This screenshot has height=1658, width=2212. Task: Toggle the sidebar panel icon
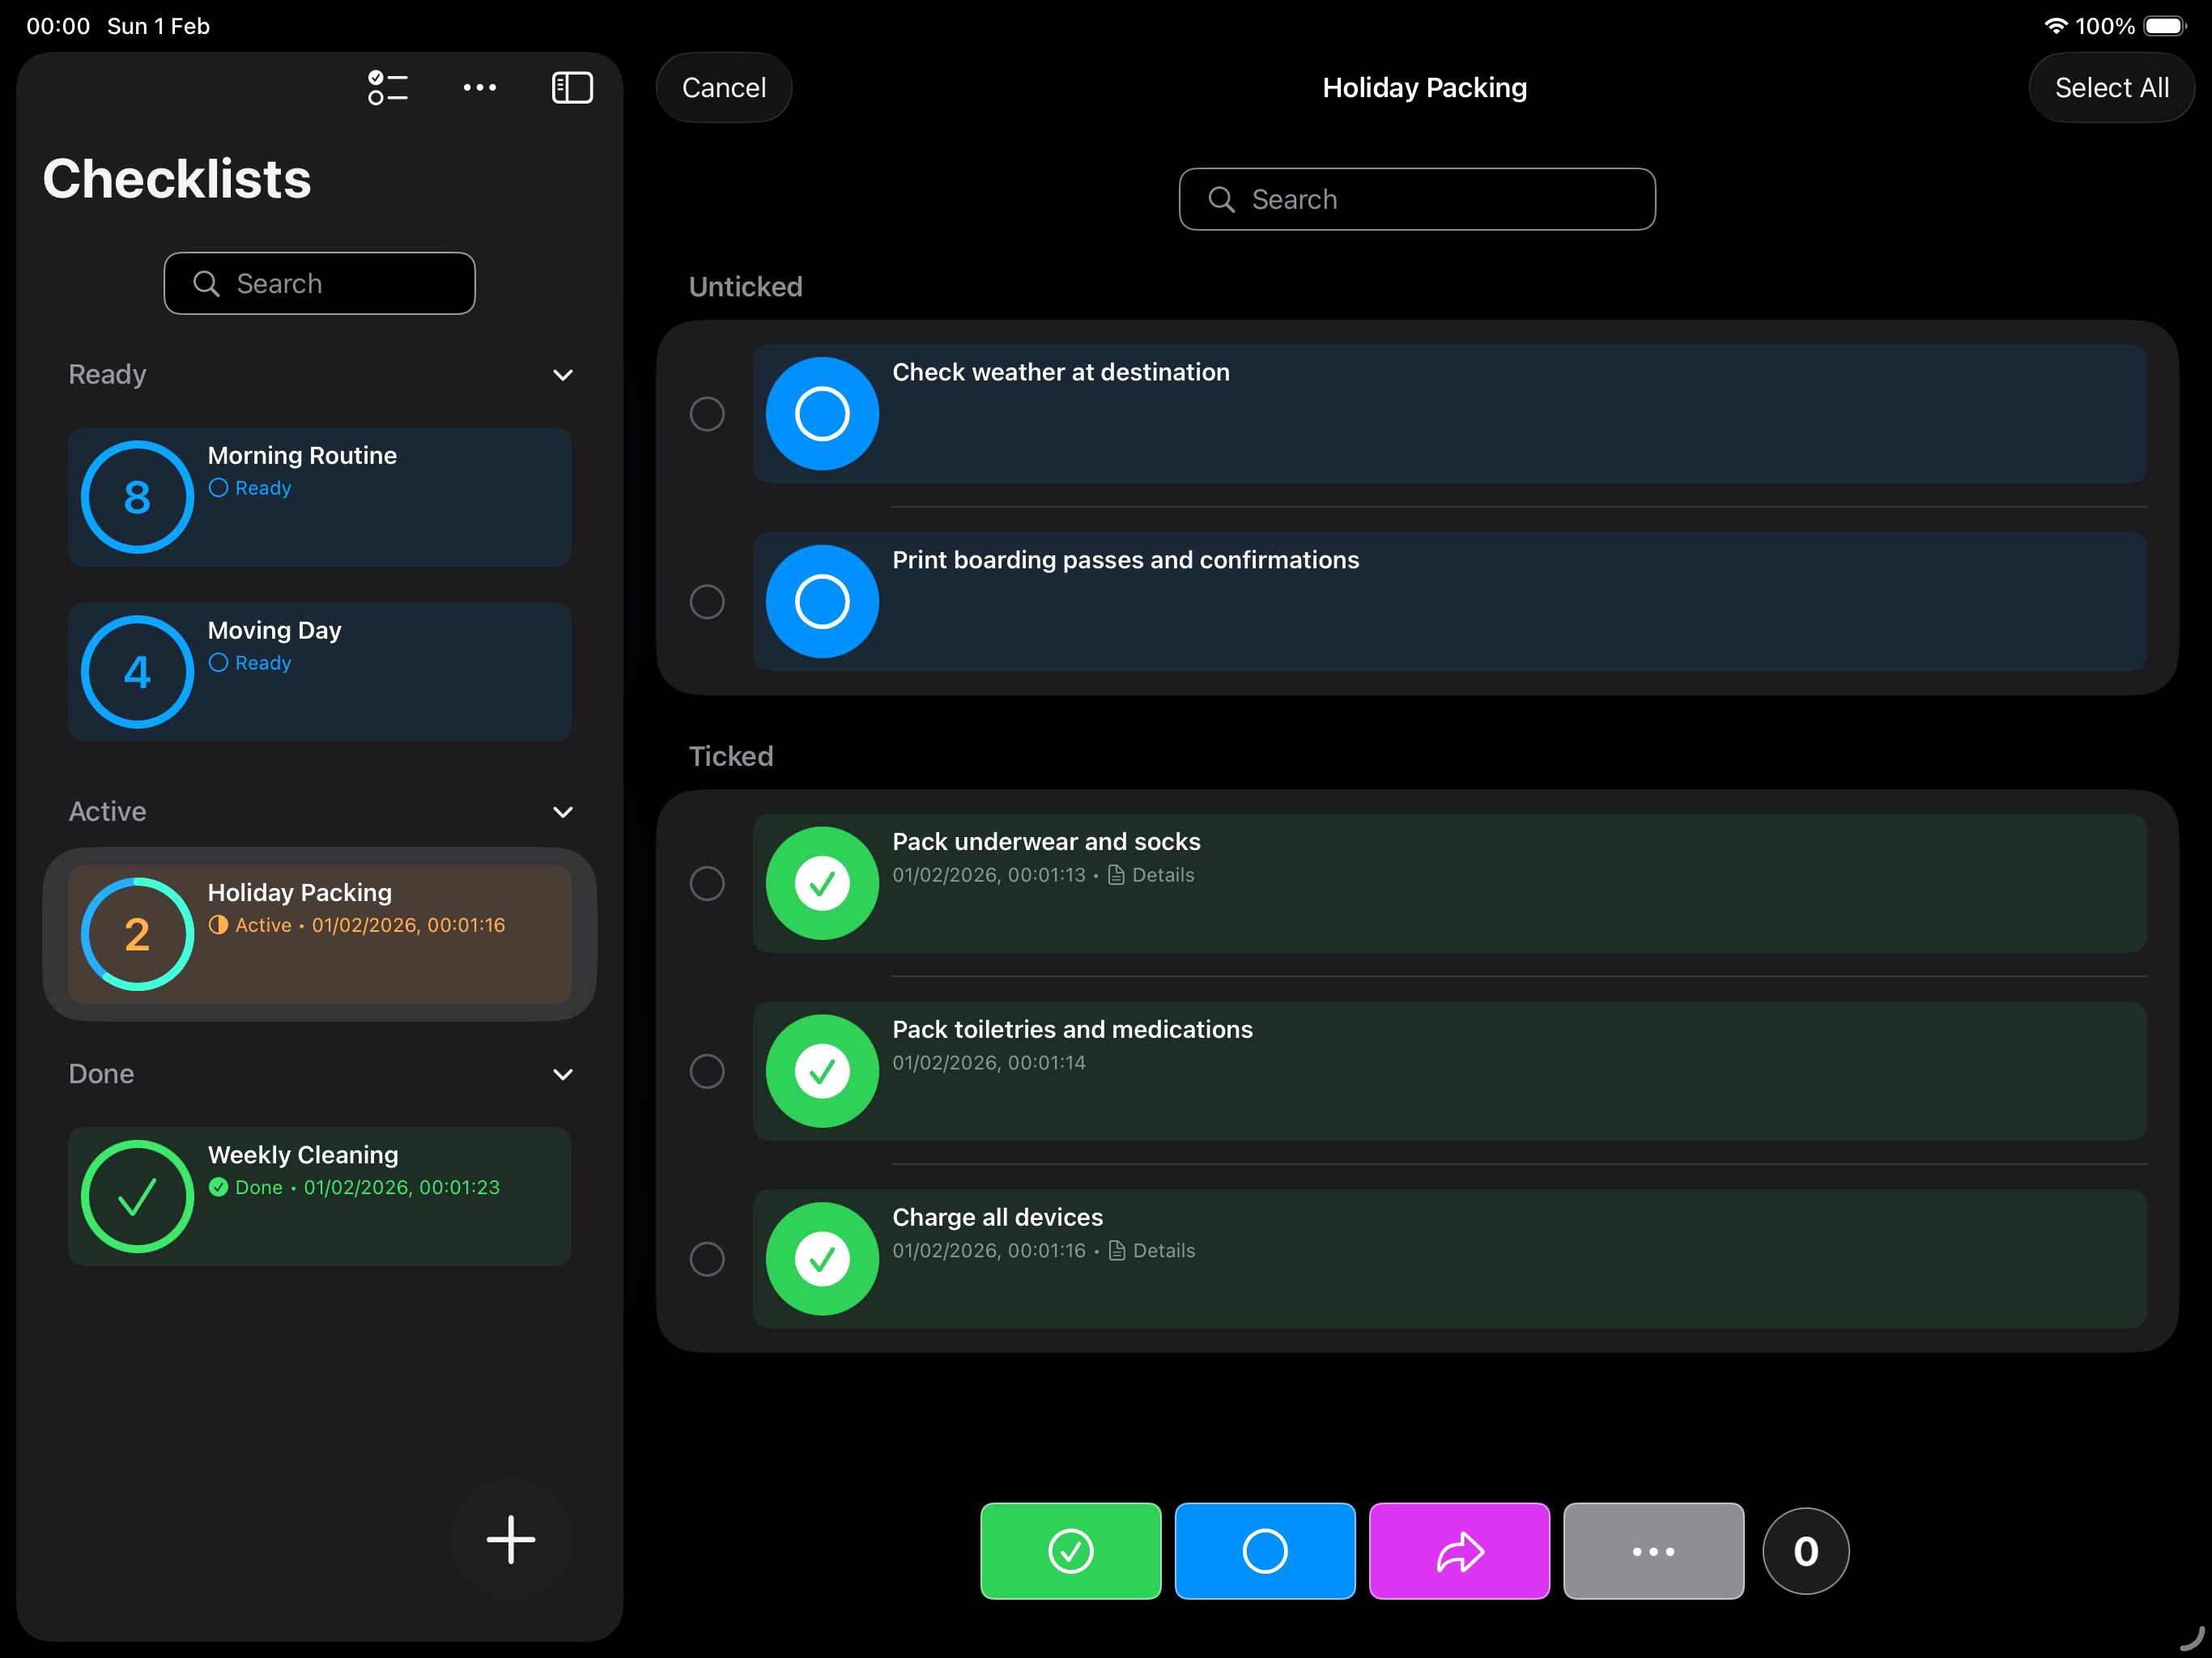pos(572,88)
